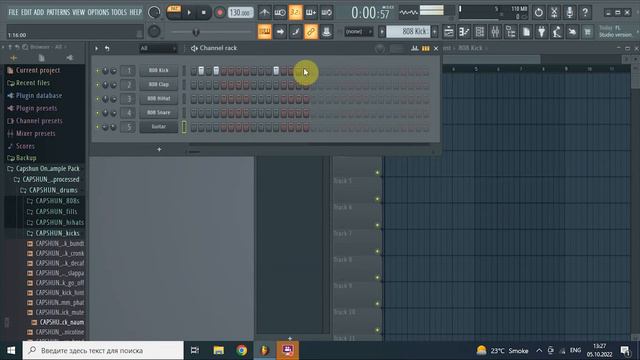
Task: Open the piano roll view icon
Action: pos(464,31)
